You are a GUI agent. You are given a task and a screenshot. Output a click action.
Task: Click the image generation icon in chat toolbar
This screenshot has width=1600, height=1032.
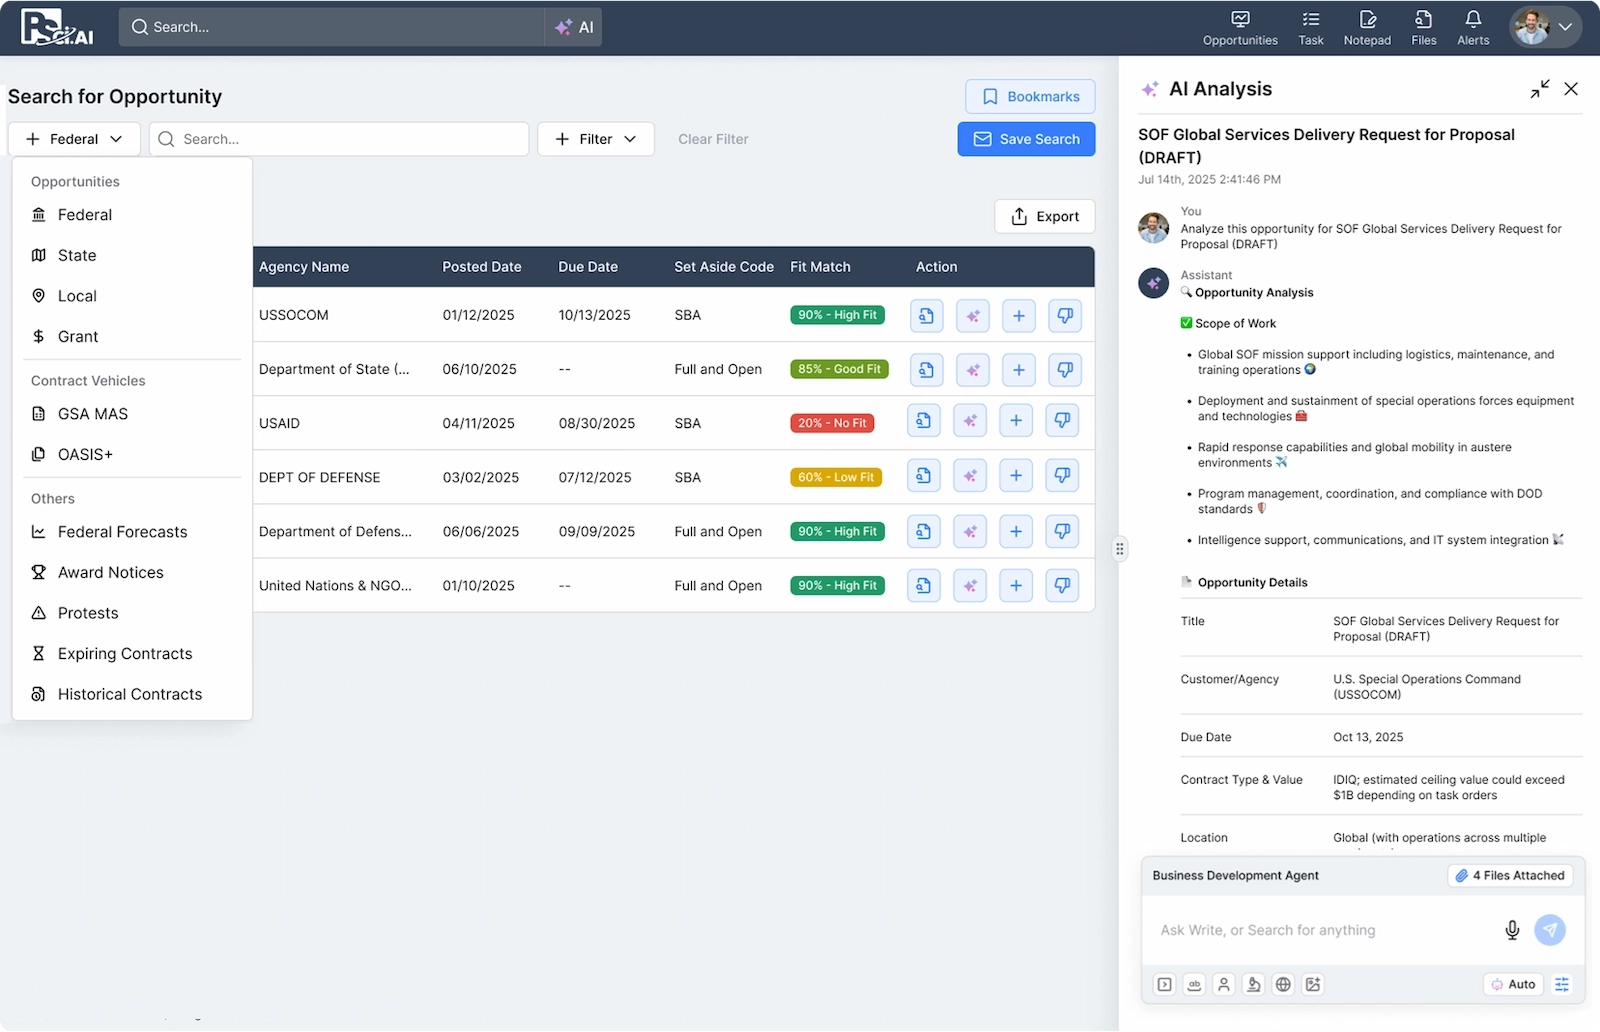[1313, 985]
